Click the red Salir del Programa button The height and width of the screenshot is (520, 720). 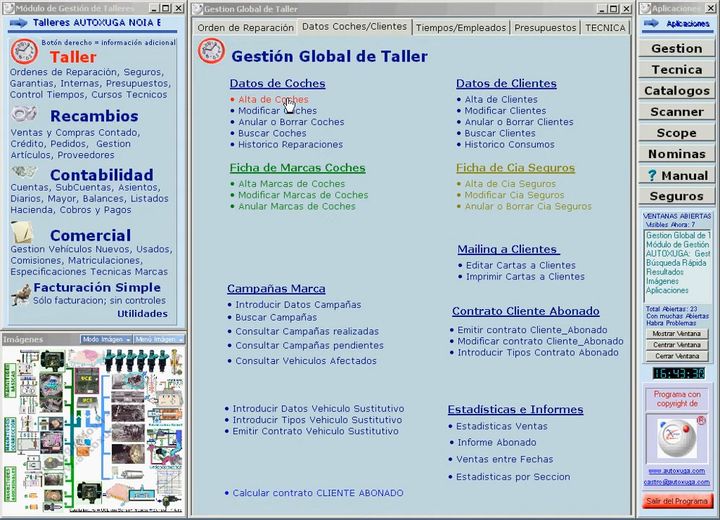677,501
